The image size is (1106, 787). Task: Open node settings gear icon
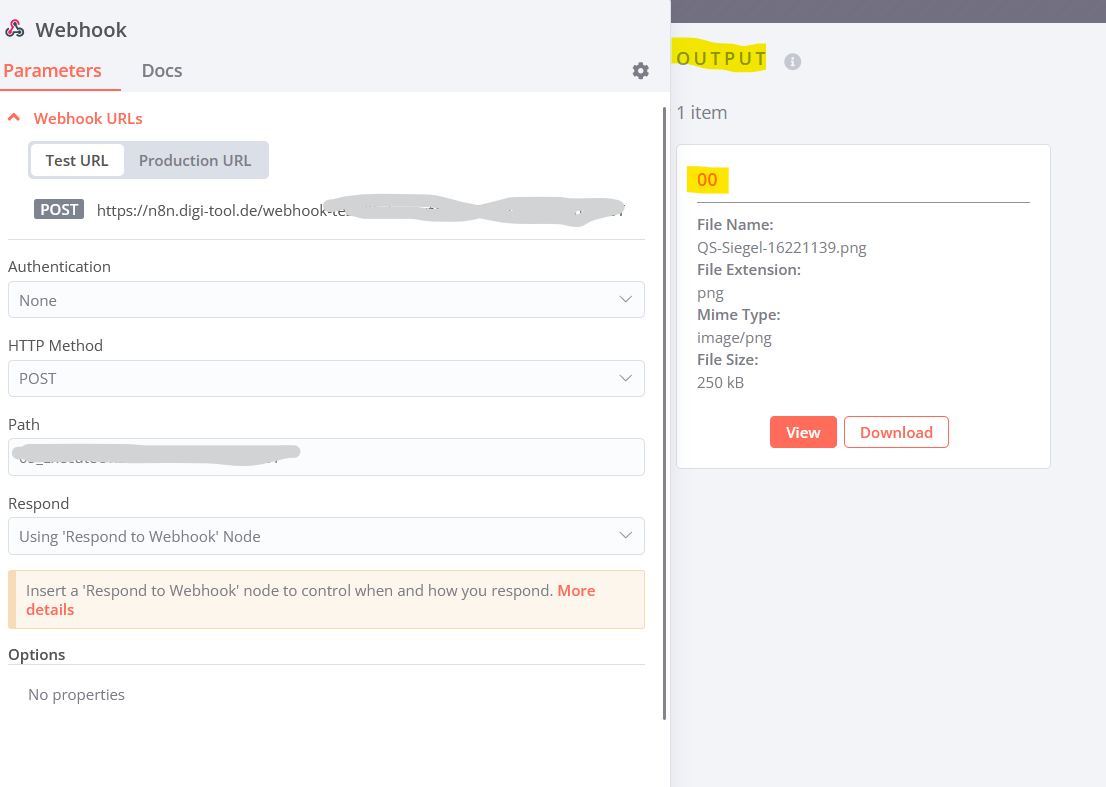[x=640, y=71]
